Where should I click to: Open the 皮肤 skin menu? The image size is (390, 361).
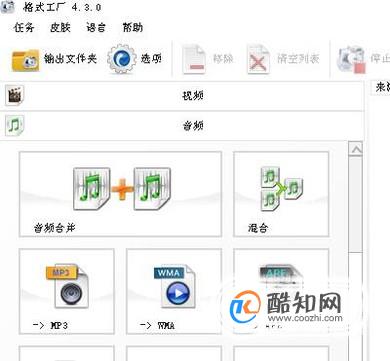tap(60, 27)
